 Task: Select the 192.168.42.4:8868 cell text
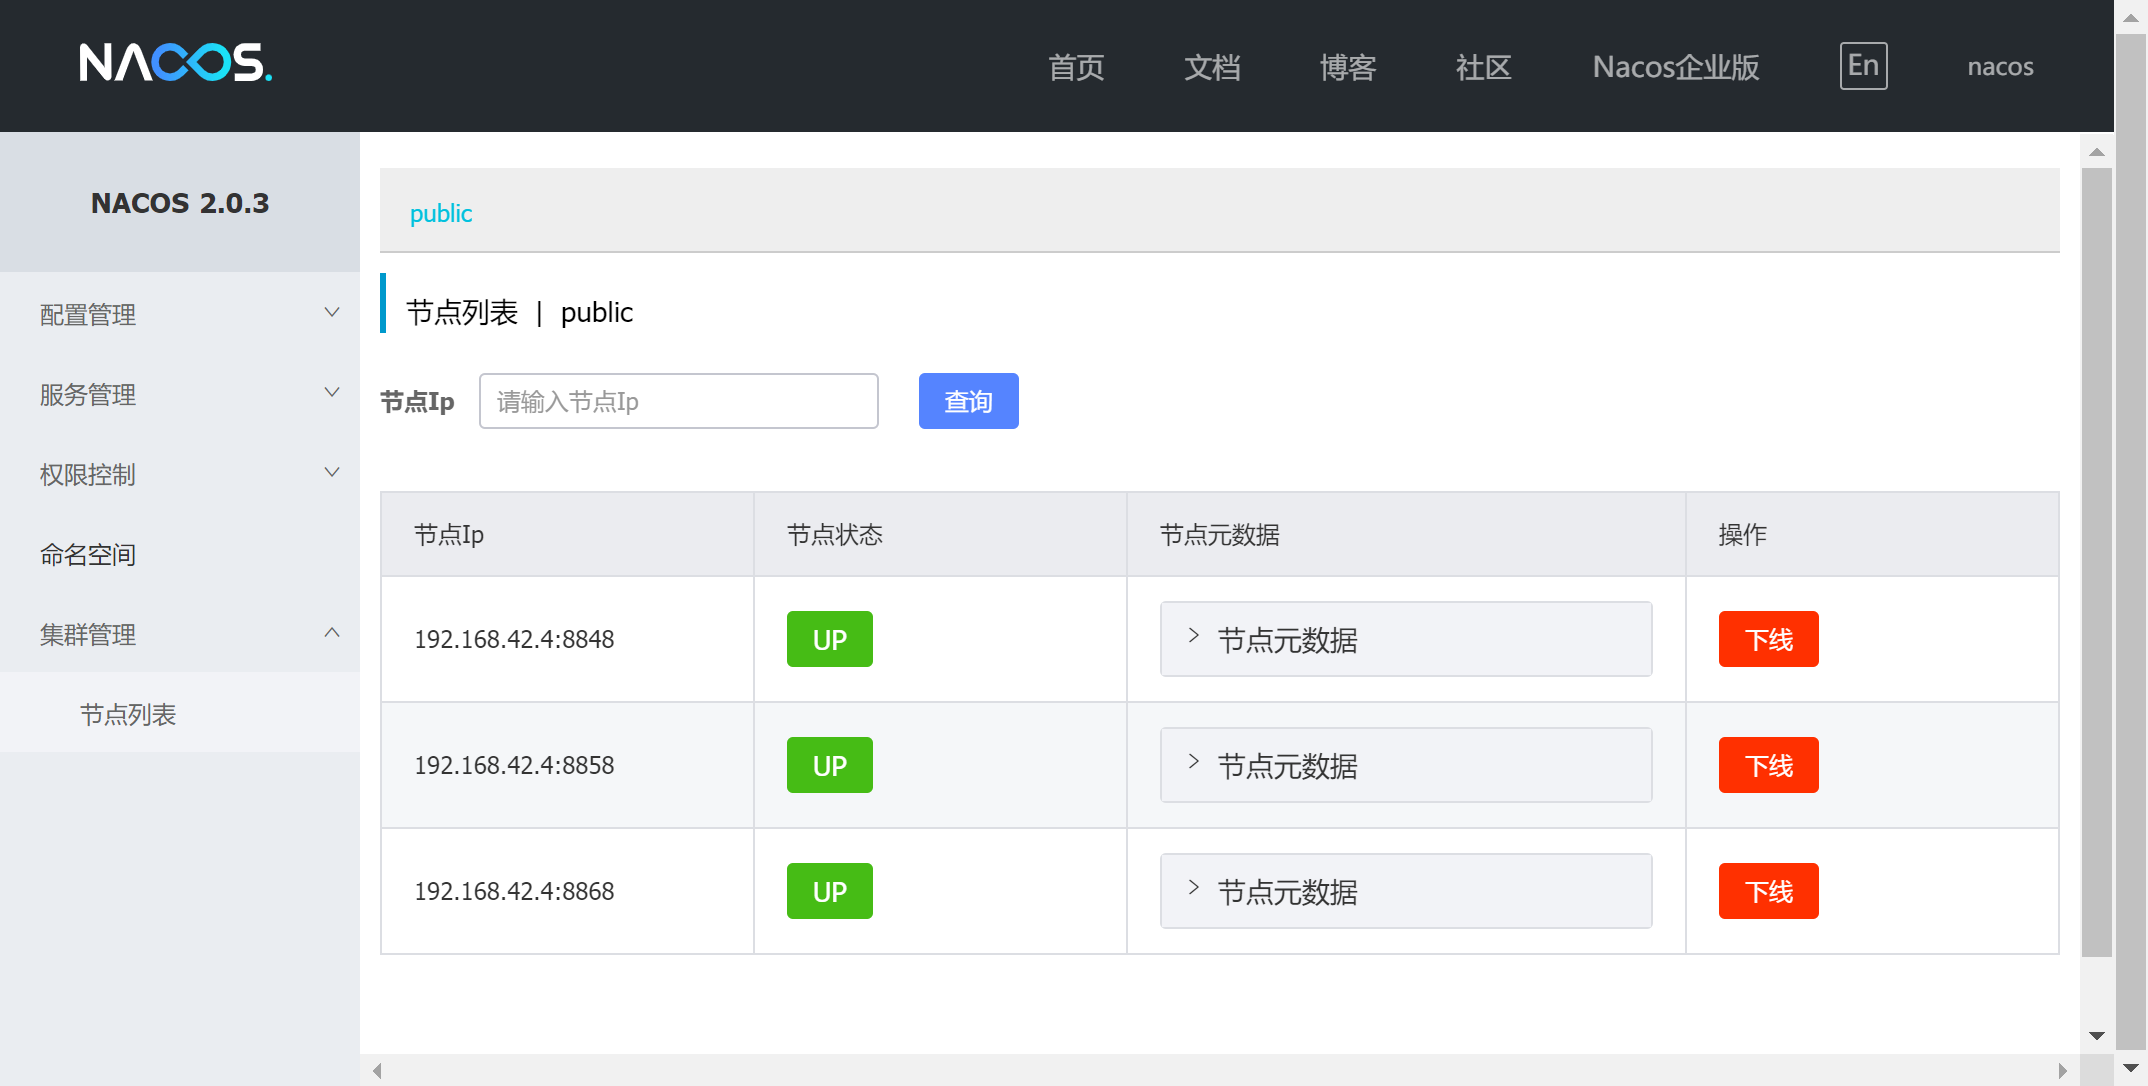pyautogui.click(x=514, y=891)
